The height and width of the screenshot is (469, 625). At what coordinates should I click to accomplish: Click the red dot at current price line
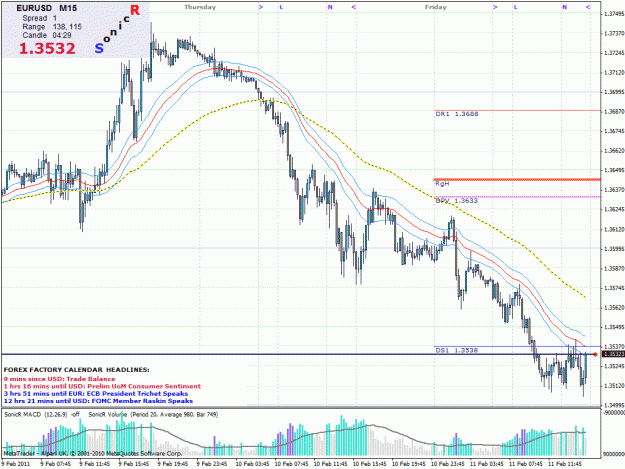coord(596,354)
